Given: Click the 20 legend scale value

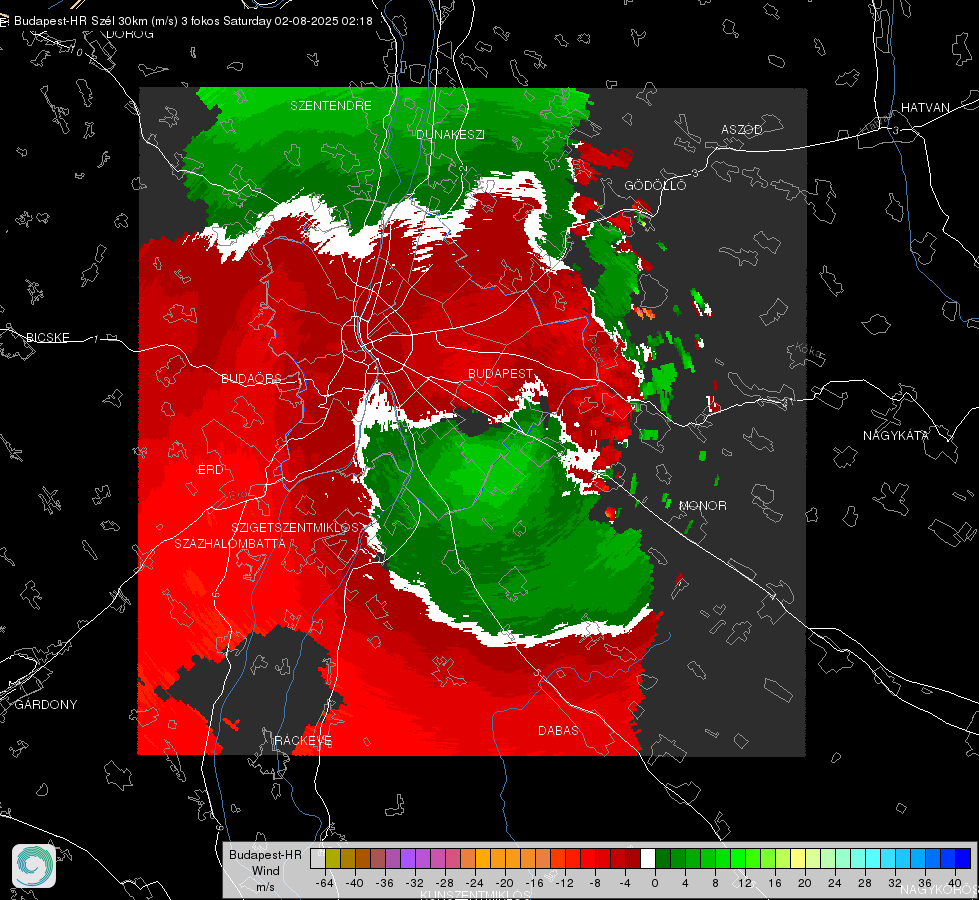Looking at the screenshot, I should point(804,883).
